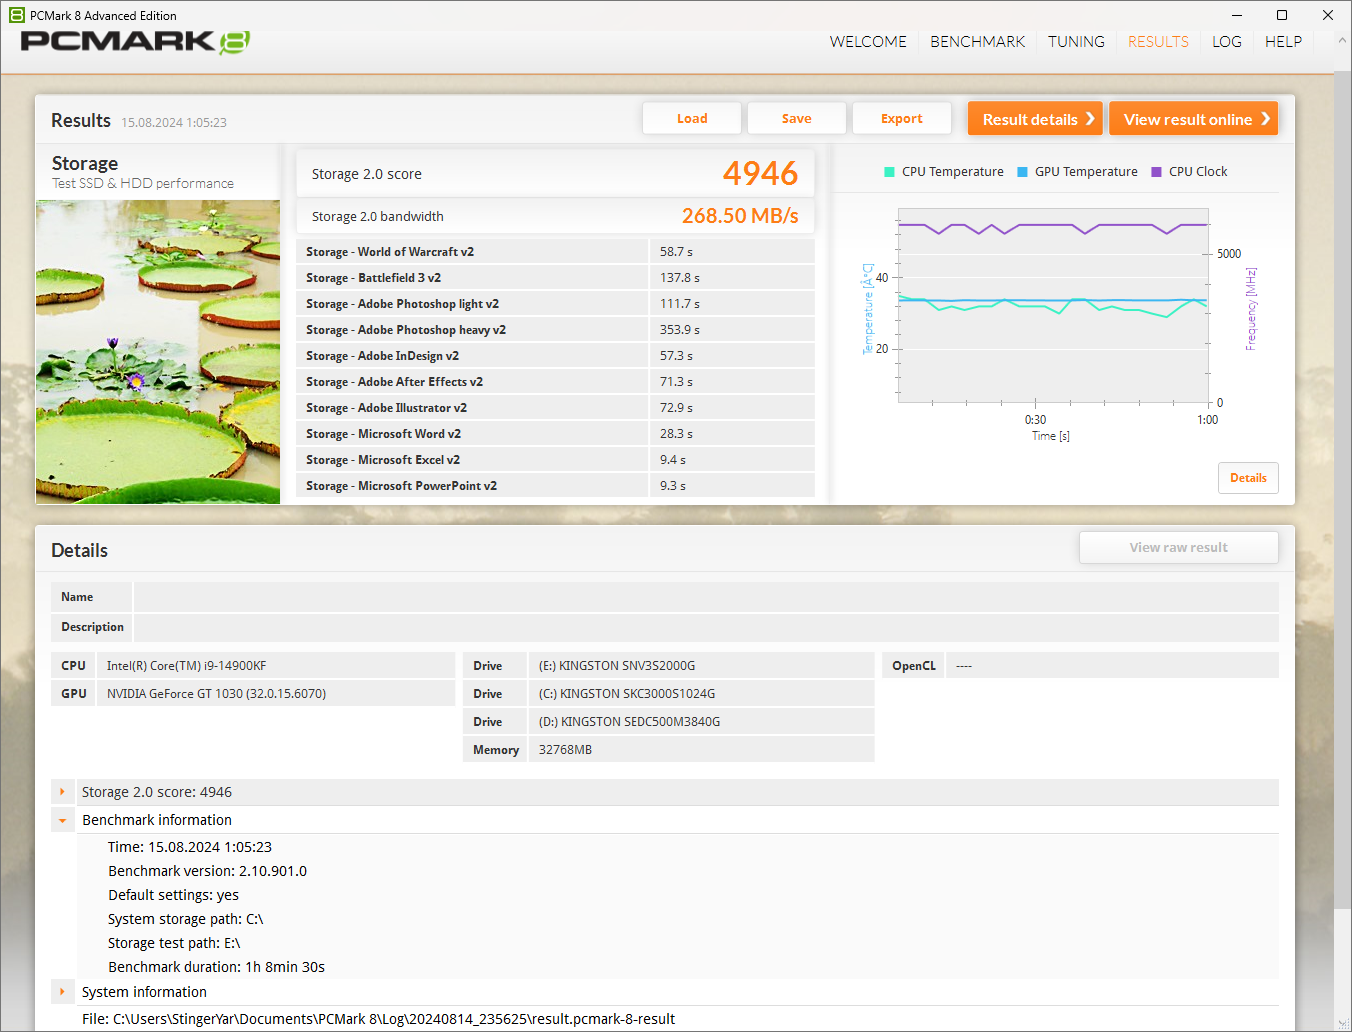Maximize the PCMark 8 window
This screenshot has width=1352, height=1032.
click(1282, 15)
